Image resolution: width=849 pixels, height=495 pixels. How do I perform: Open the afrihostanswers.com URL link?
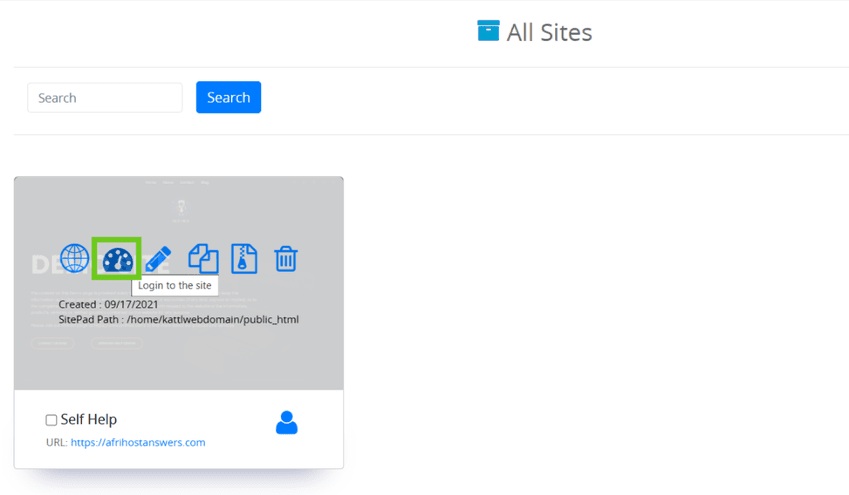click(138, 442)
